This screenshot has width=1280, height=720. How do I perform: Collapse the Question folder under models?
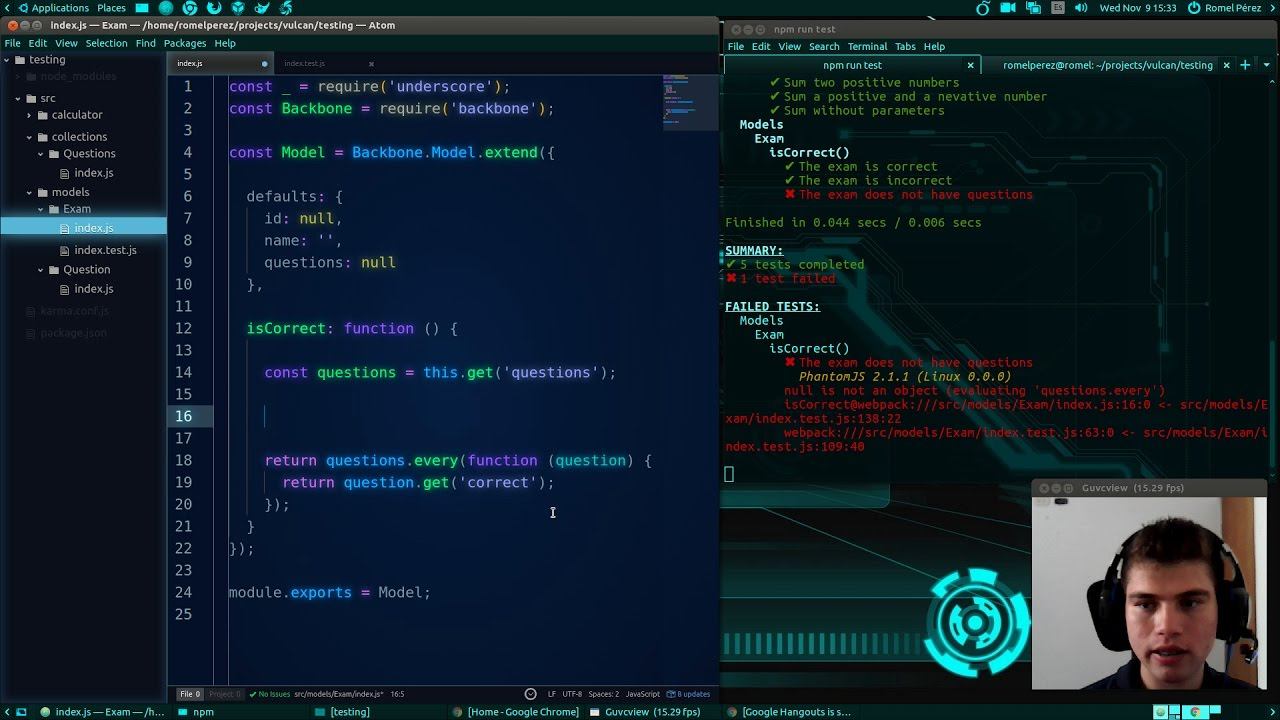tap(41, 270)
